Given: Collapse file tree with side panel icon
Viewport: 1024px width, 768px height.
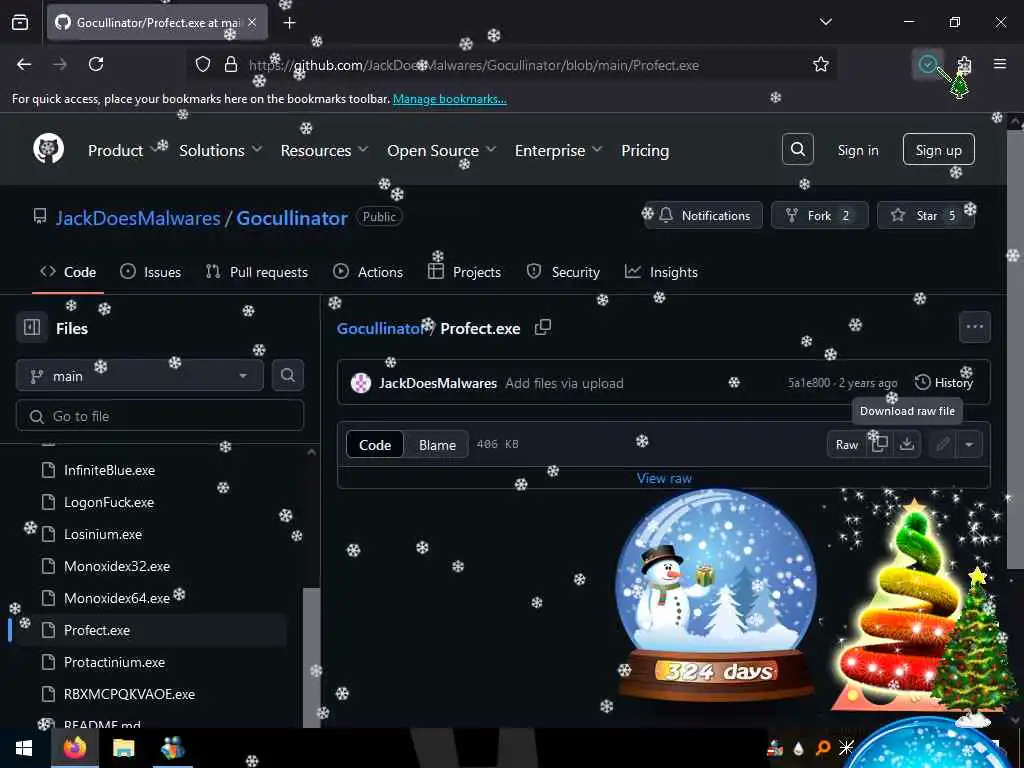Looking at the screenshot, I should point(32,327).
